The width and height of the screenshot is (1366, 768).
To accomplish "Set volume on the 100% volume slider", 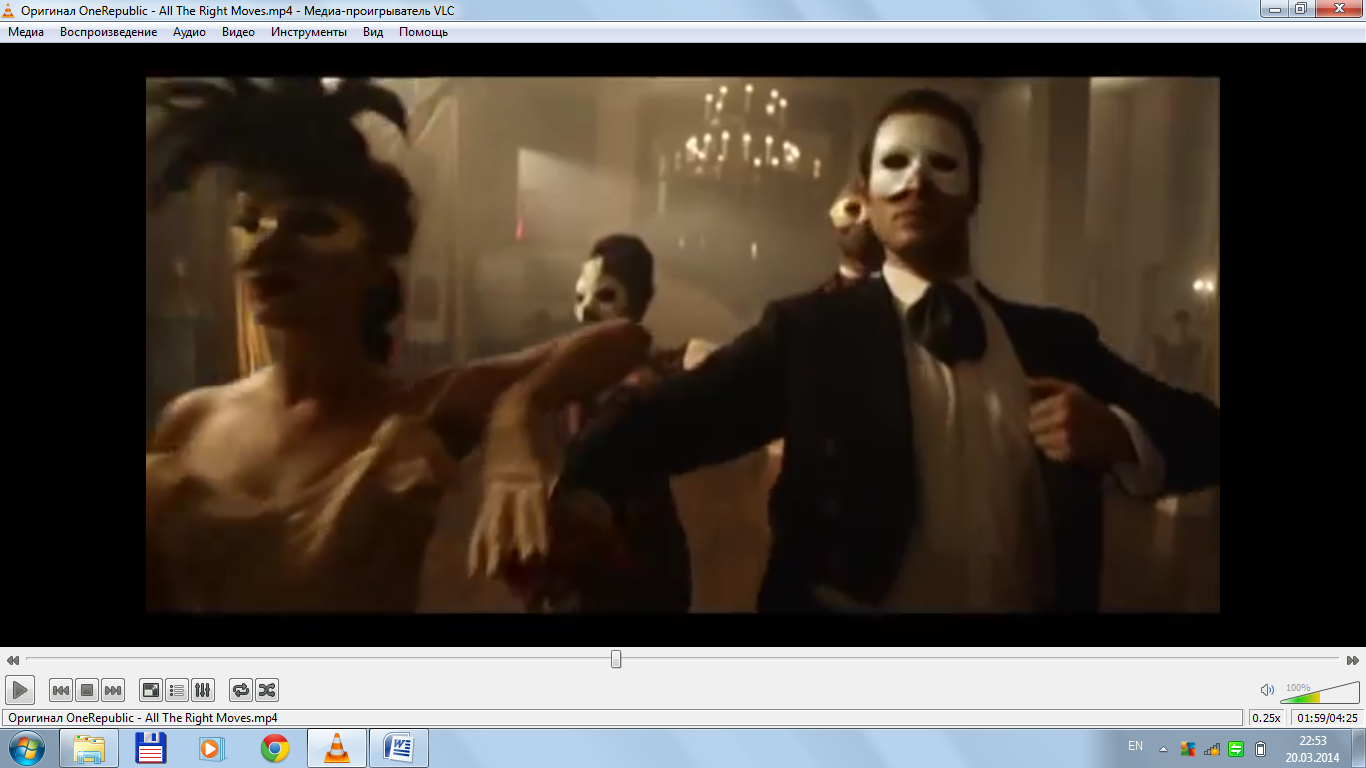I will (x=1320, y=692).
